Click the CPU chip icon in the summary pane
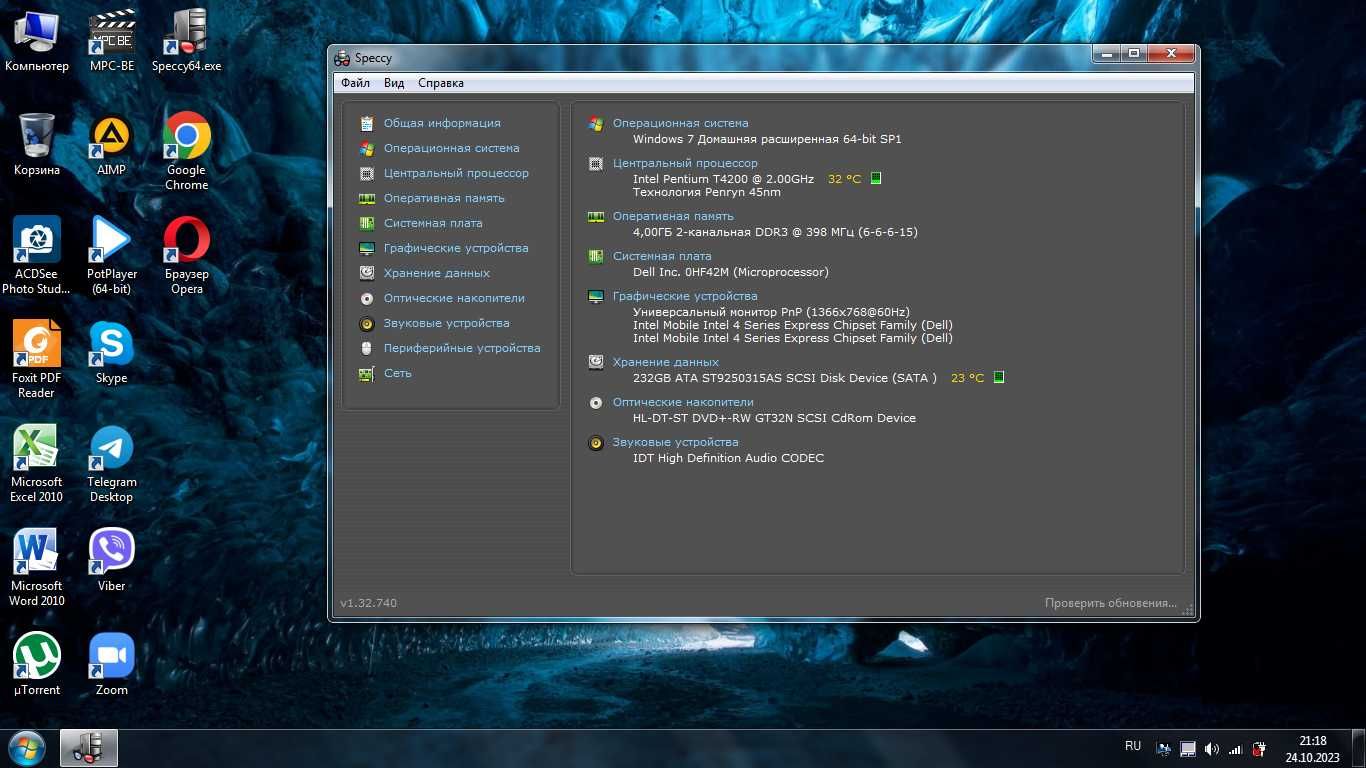The width and height of the screenshot is (1366, 768). tap(596, 163)
